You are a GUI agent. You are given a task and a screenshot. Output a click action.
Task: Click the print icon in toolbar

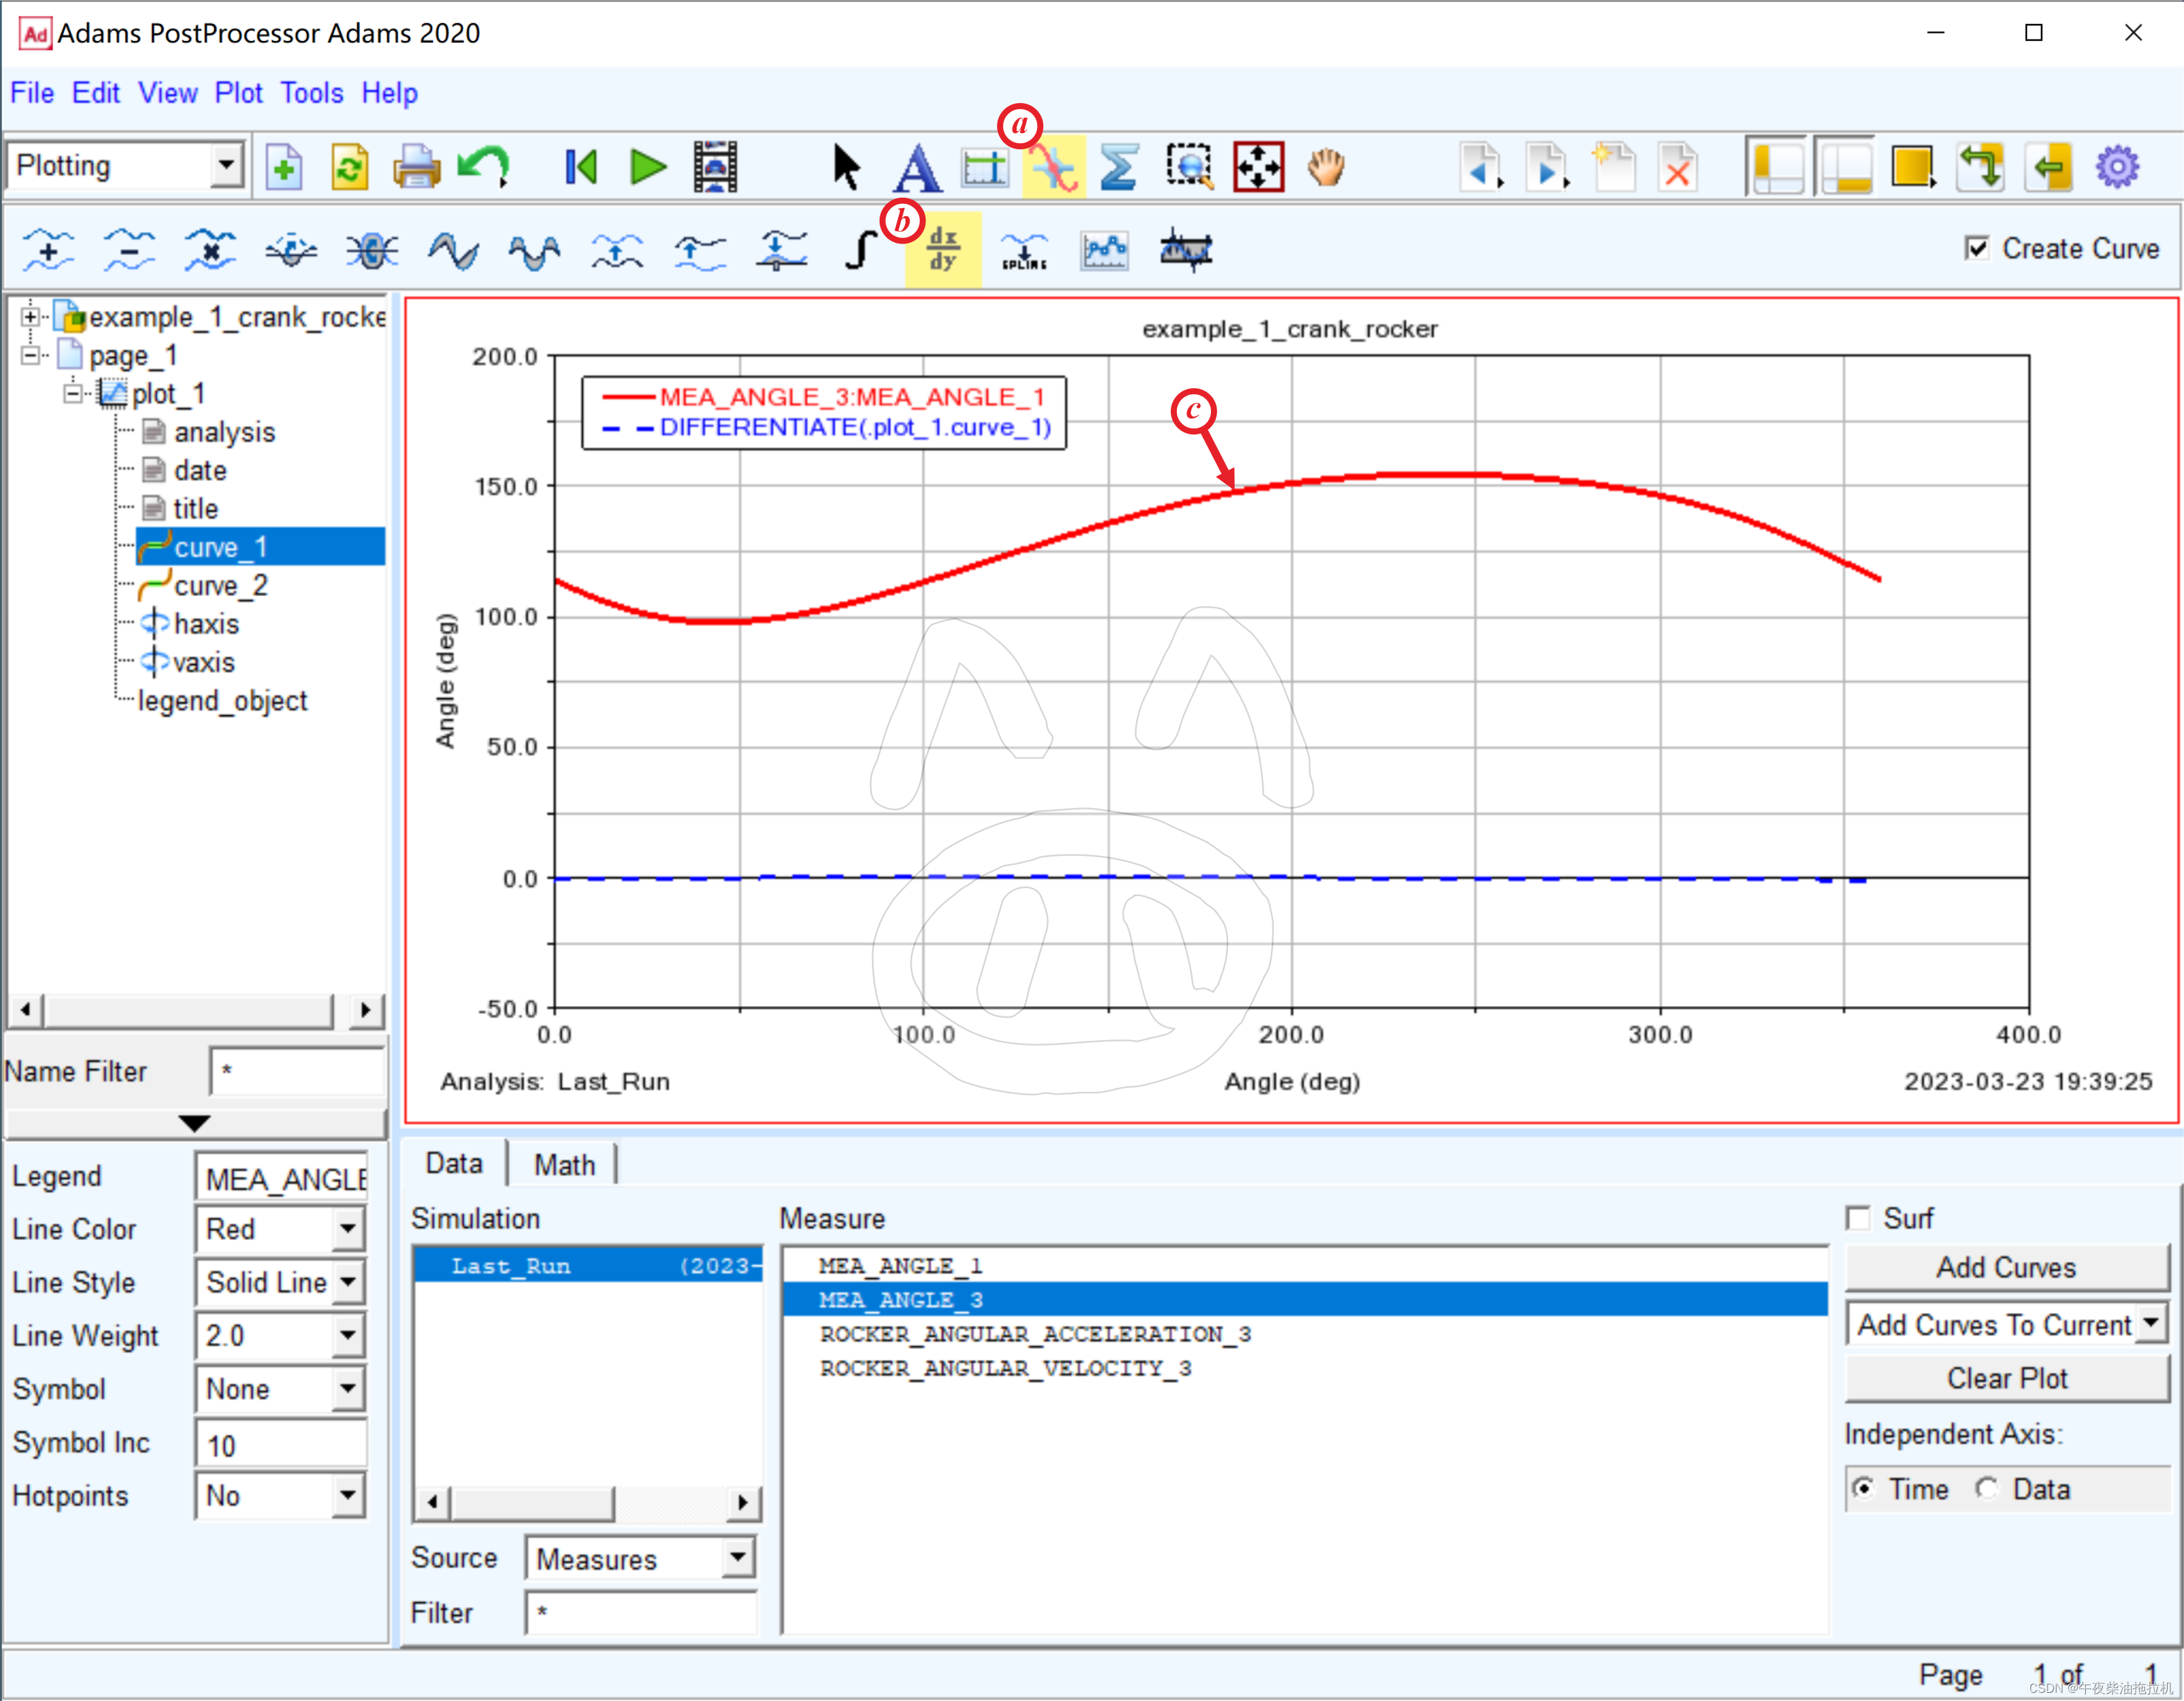416,167
